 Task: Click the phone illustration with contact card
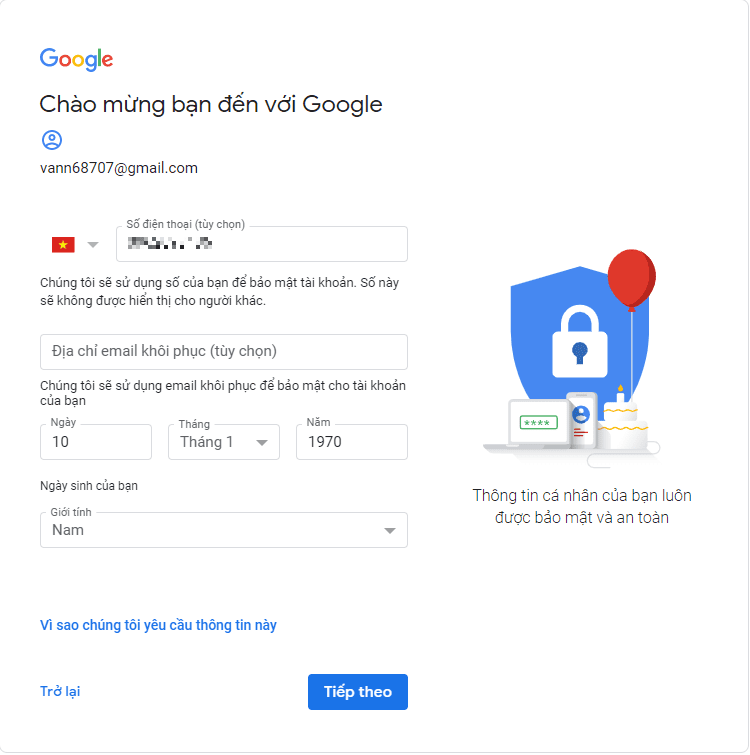(x=581, y=420)
